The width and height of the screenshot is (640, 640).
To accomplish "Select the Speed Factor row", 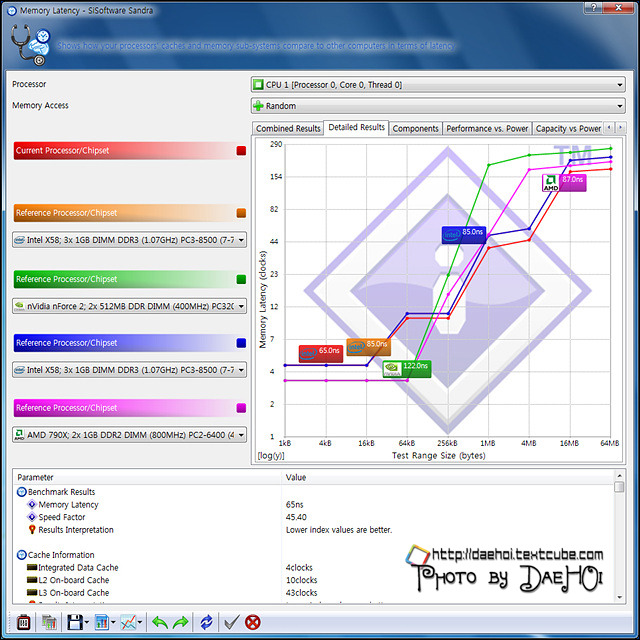I will pos(62,518).
